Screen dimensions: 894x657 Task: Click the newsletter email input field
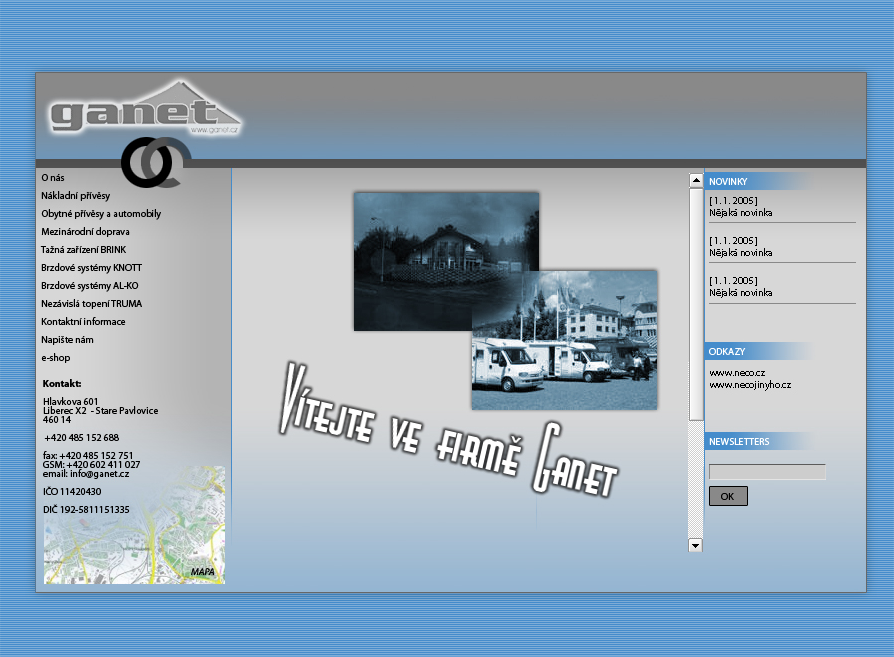point(767,472)
